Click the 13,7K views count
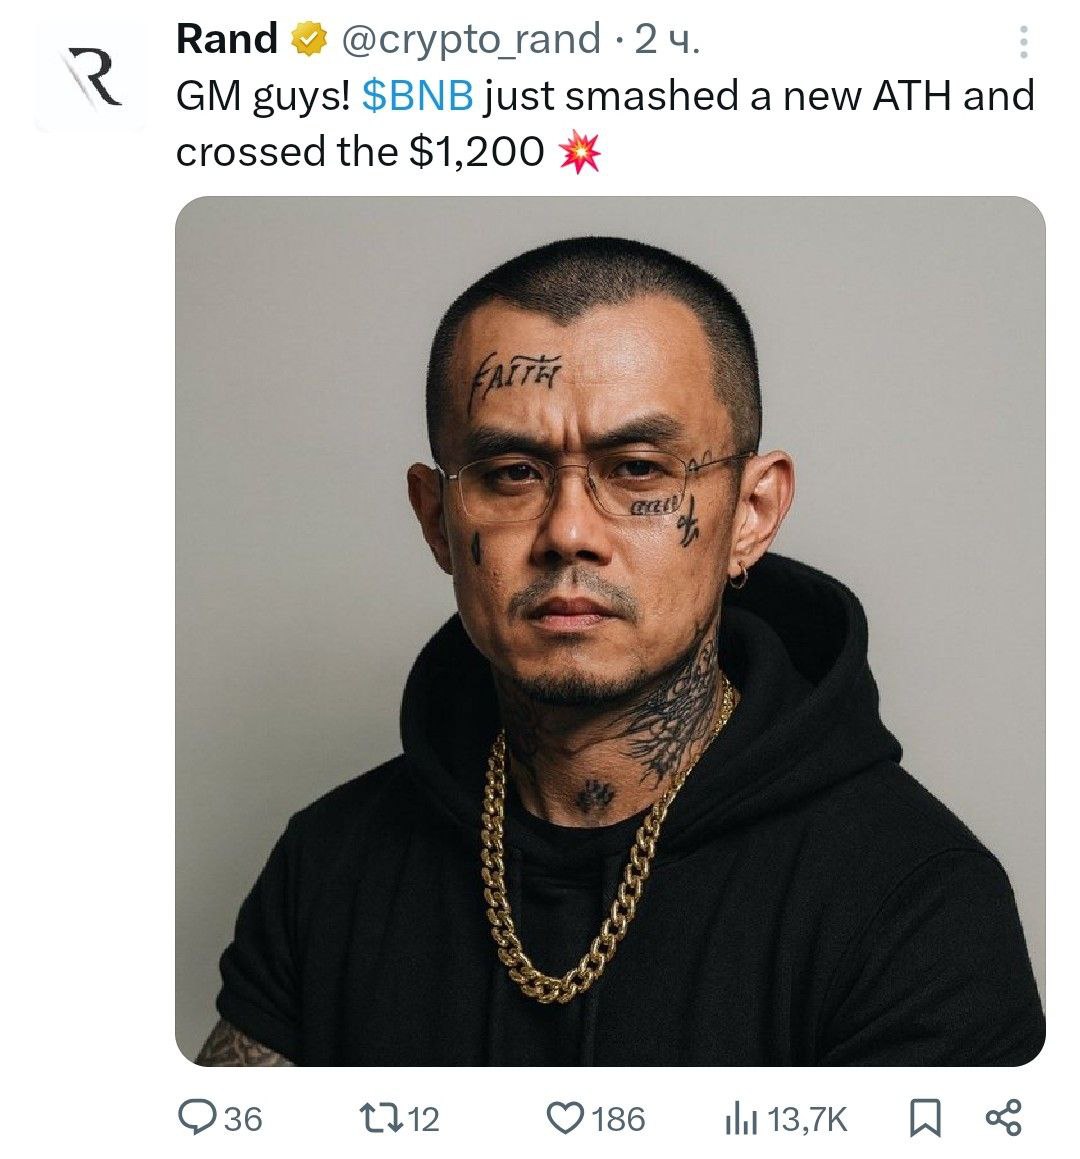The width and height of the screenshot is (1080, 1159). click(x=806, y=1118)
